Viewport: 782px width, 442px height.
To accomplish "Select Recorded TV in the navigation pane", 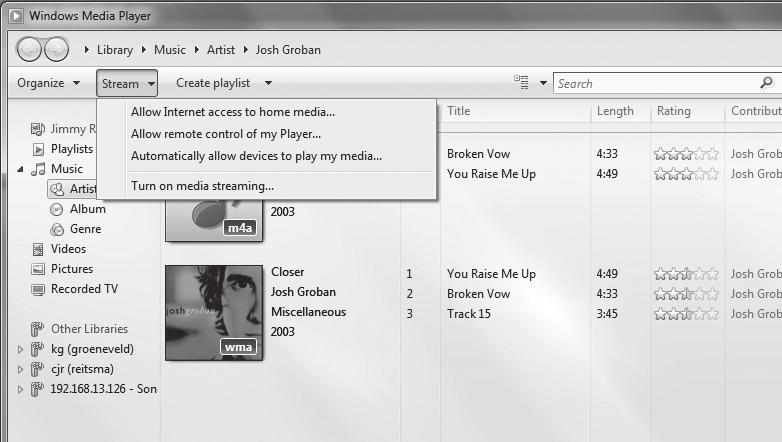I will click(84, 289).
